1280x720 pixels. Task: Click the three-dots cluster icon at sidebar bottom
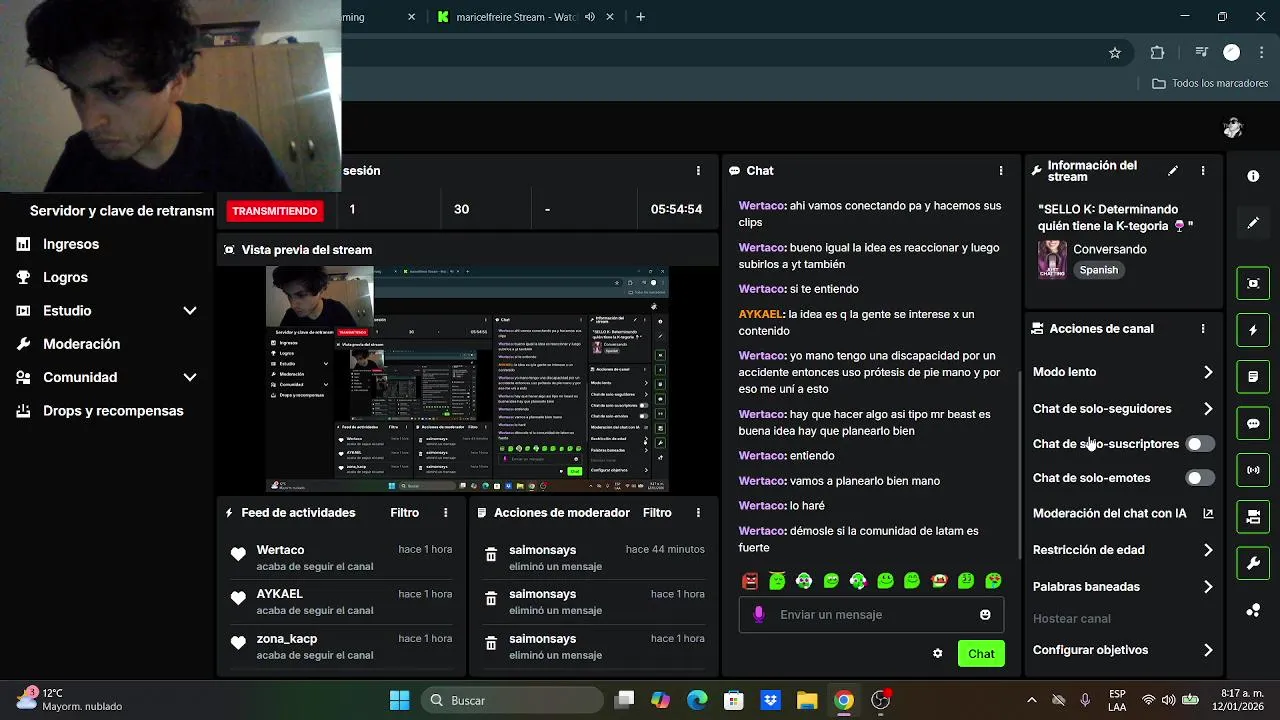point(1253,610)
